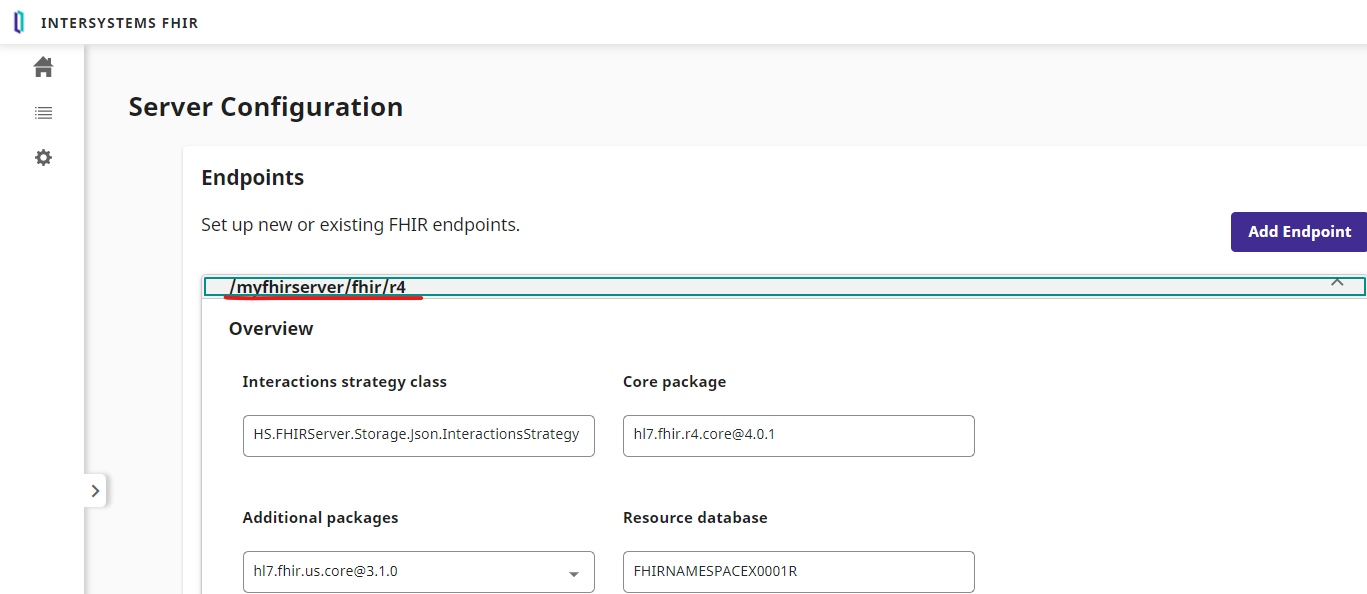The image size is (1367, 594).
Task: Select the Home icon in the sidebar
Action: click(43, 66)
